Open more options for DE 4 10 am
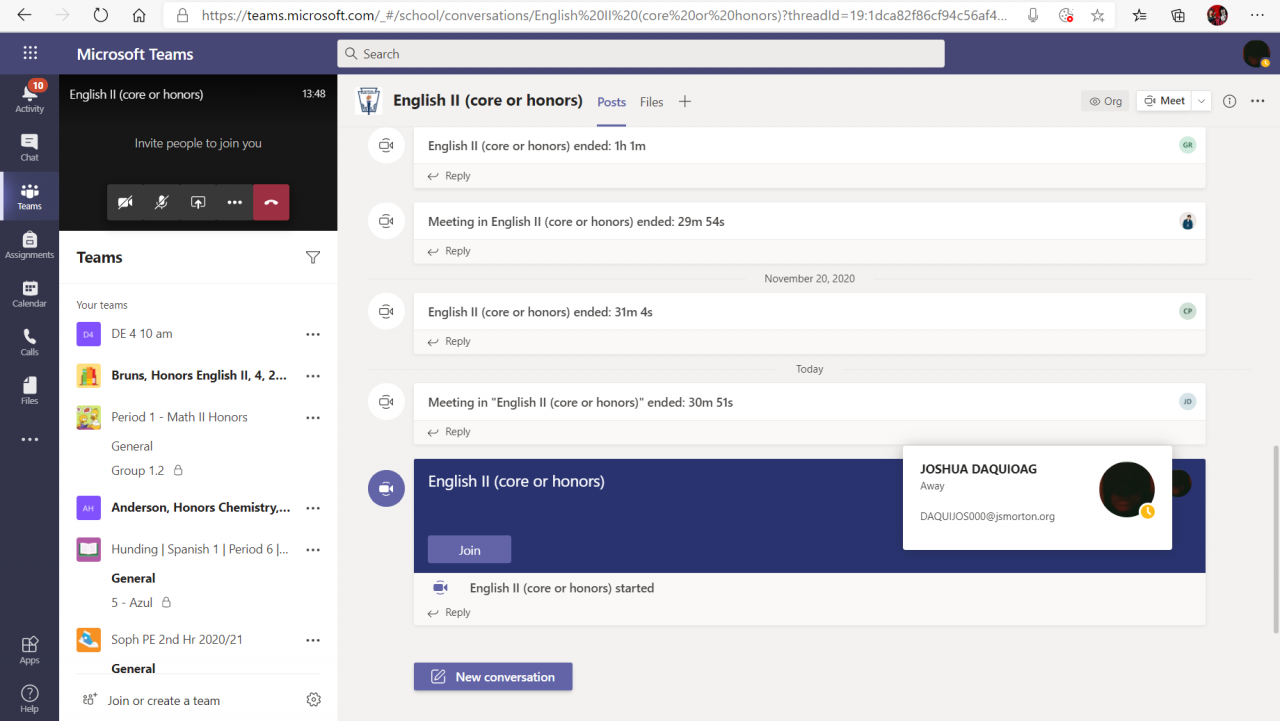 (313, 334)
